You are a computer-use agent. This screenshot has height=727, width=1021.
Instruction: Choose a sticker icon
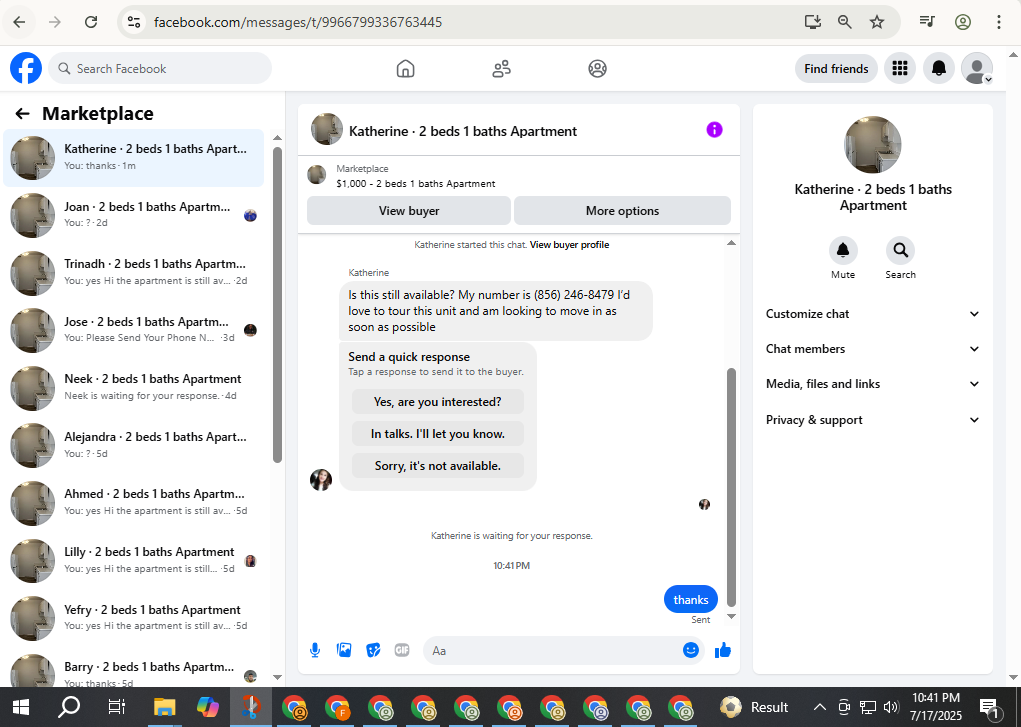point(373,650)
